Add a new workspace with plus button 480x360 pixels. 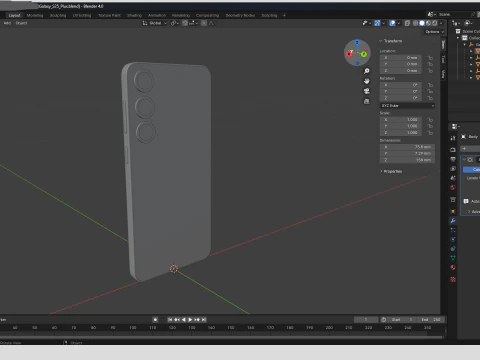284,15
